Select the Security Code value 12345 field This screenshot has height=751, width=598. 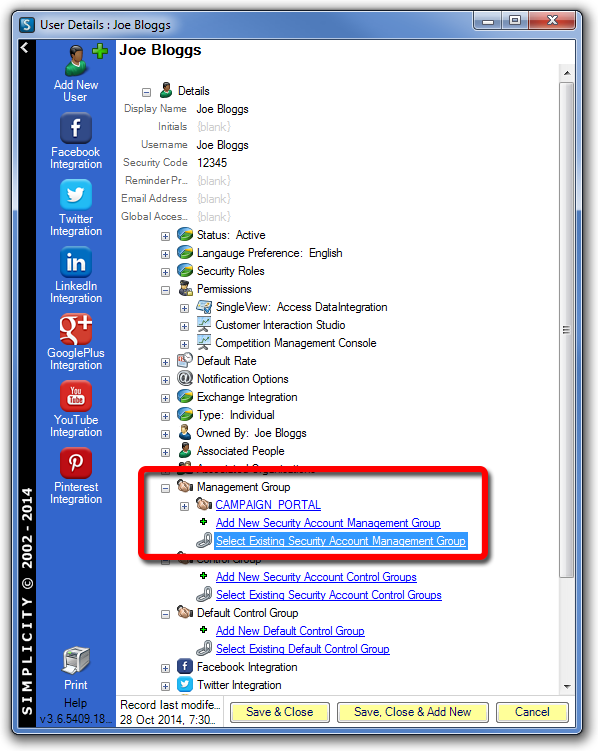(212, 163)
